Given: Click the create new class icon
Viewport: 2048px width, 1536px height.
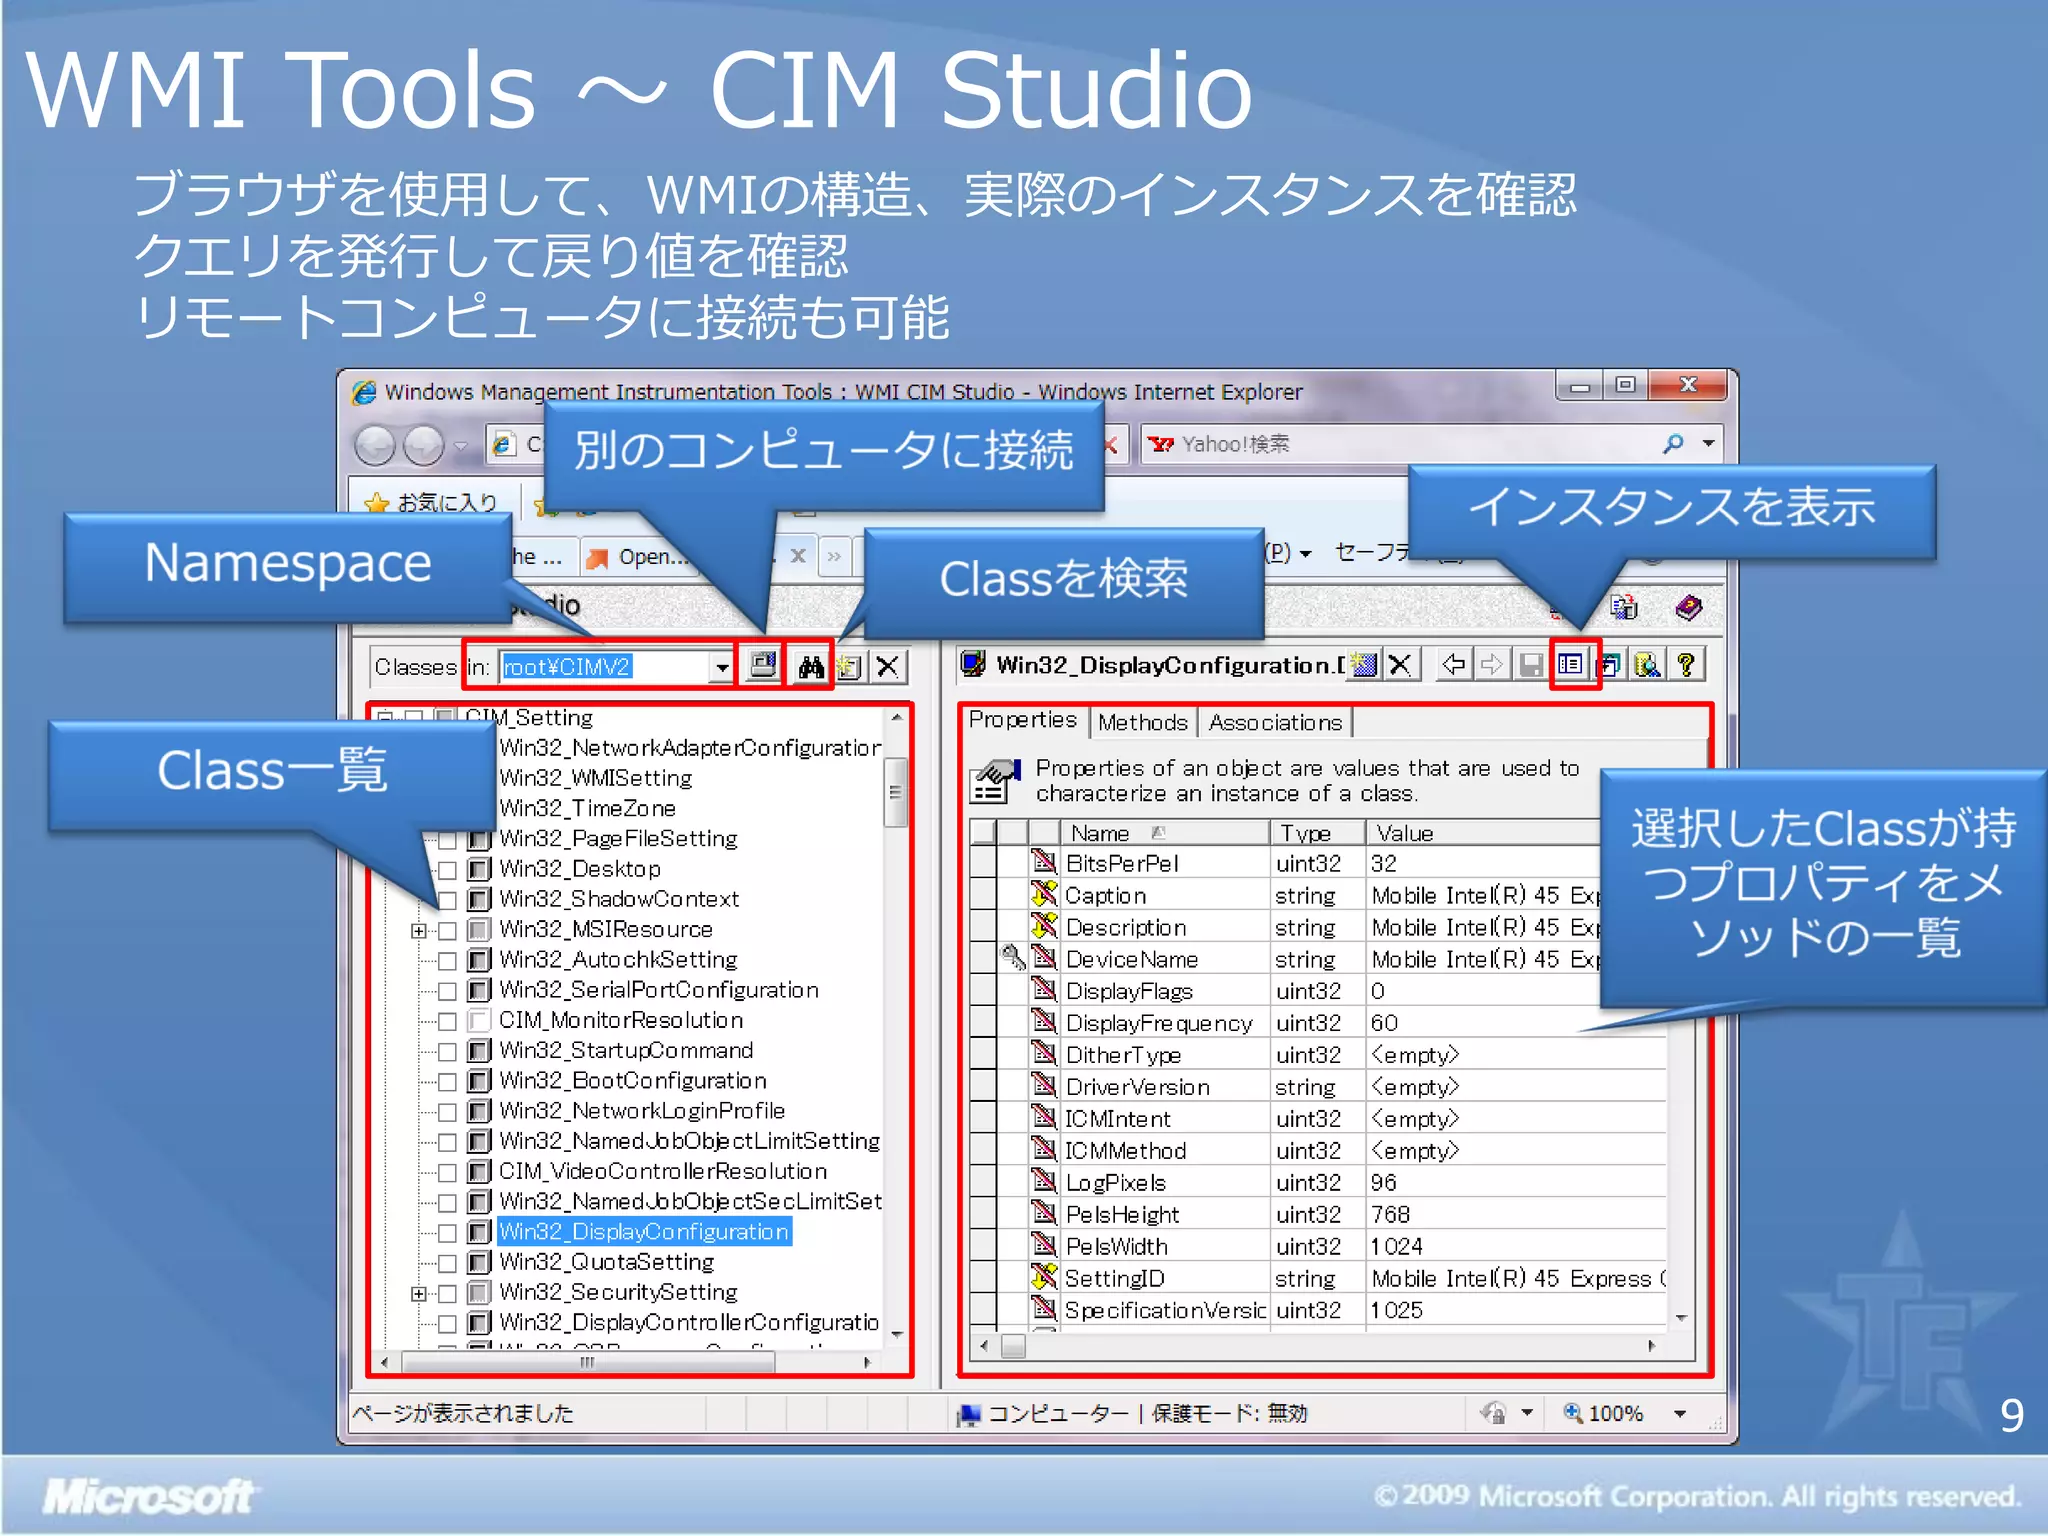Looking at the screenshot, I should (850, 666).
